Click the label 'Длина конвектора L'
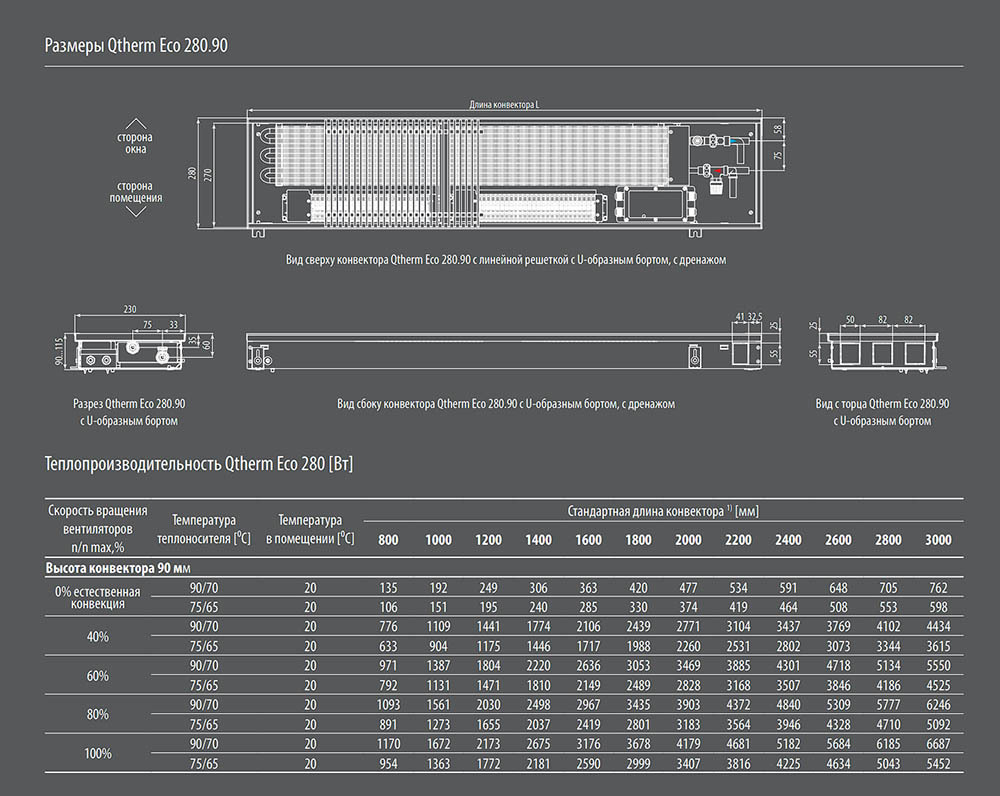This screenshot has height=796, width=1000. pyautogui.click(x=504, y=105)
